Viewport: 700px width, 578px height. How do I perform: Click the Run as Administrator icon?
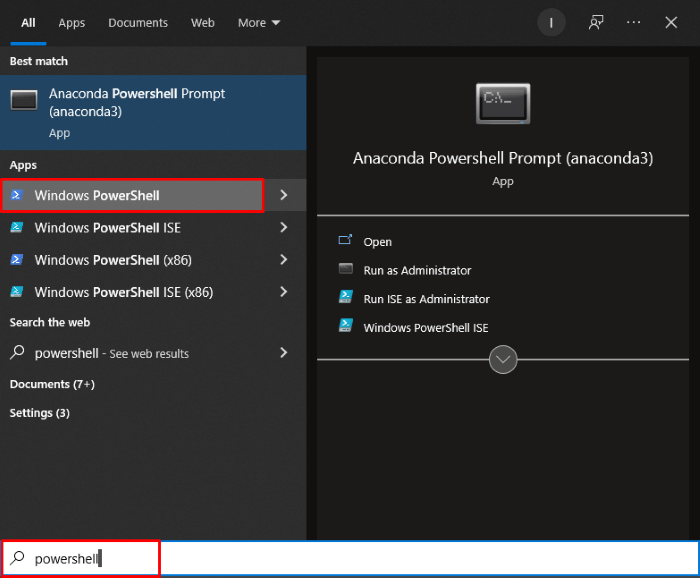[x=346, y=269]
